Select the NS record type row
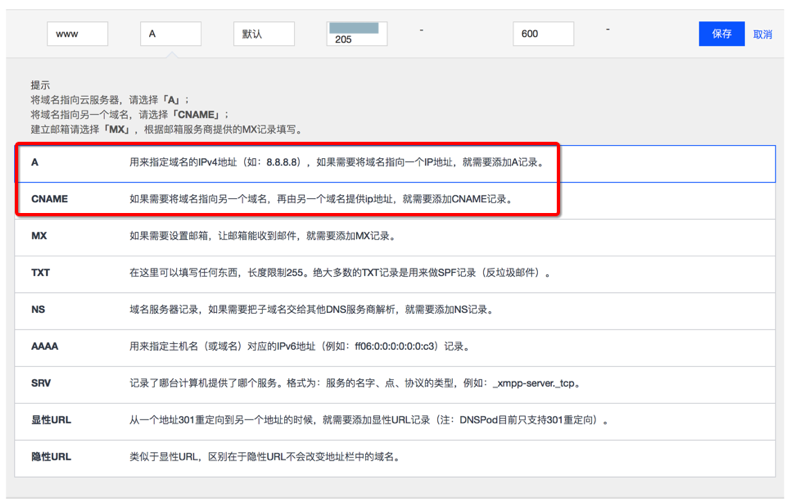Viewport: 800px width, 503px height. (395, 311)
